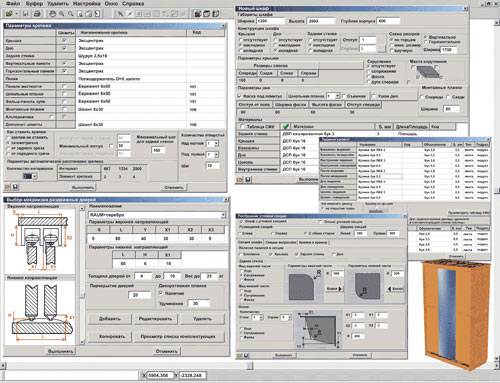Click the Высота cabinet height input field
Image resolution: width=500 pixels, height=383 pixels.
(x=320, y=21)
